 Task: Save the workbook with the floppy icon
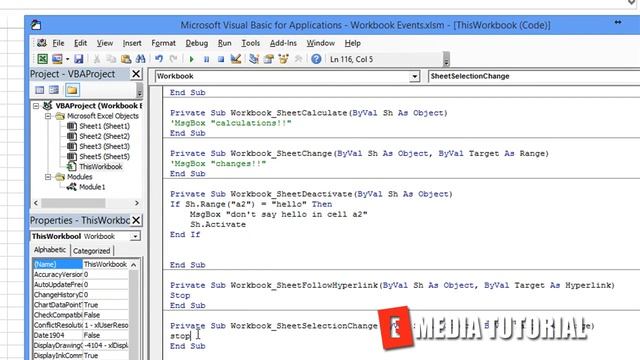click(x=78, y=59)
